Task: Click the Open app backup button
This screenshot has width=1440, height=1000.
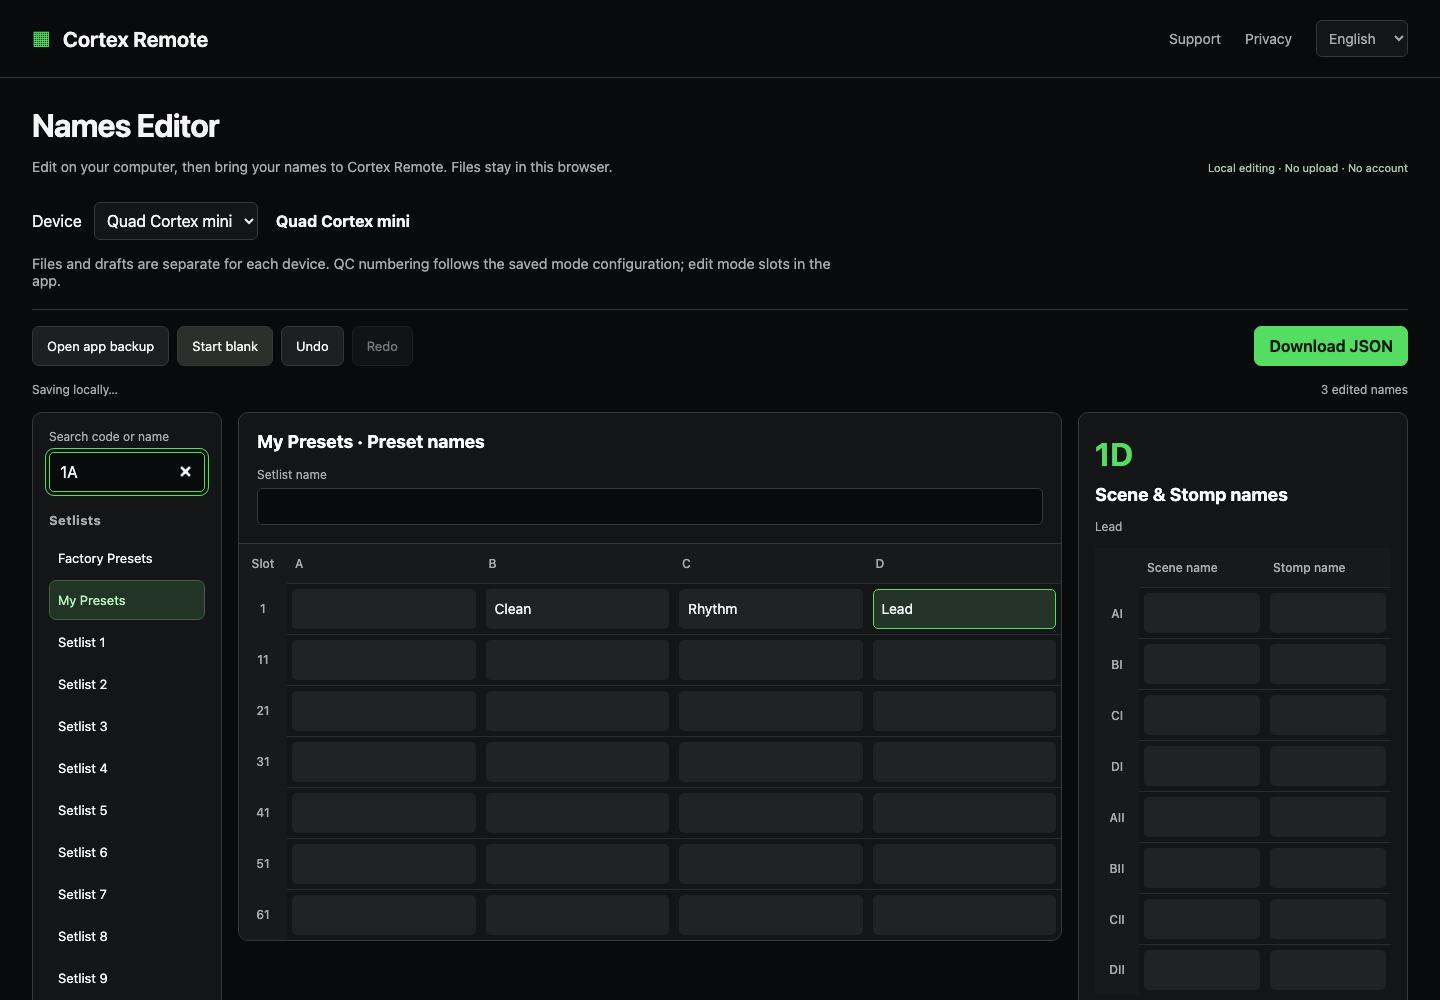Action: 100,346
